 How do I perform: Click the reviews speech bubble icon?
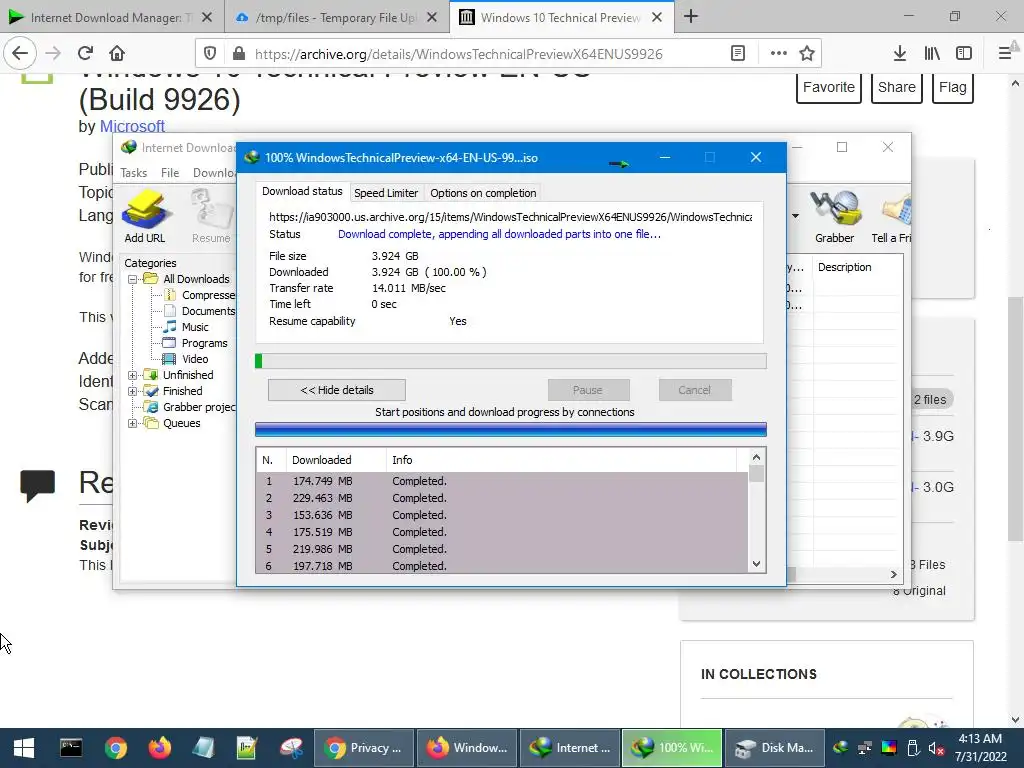(x=37, y=485)
